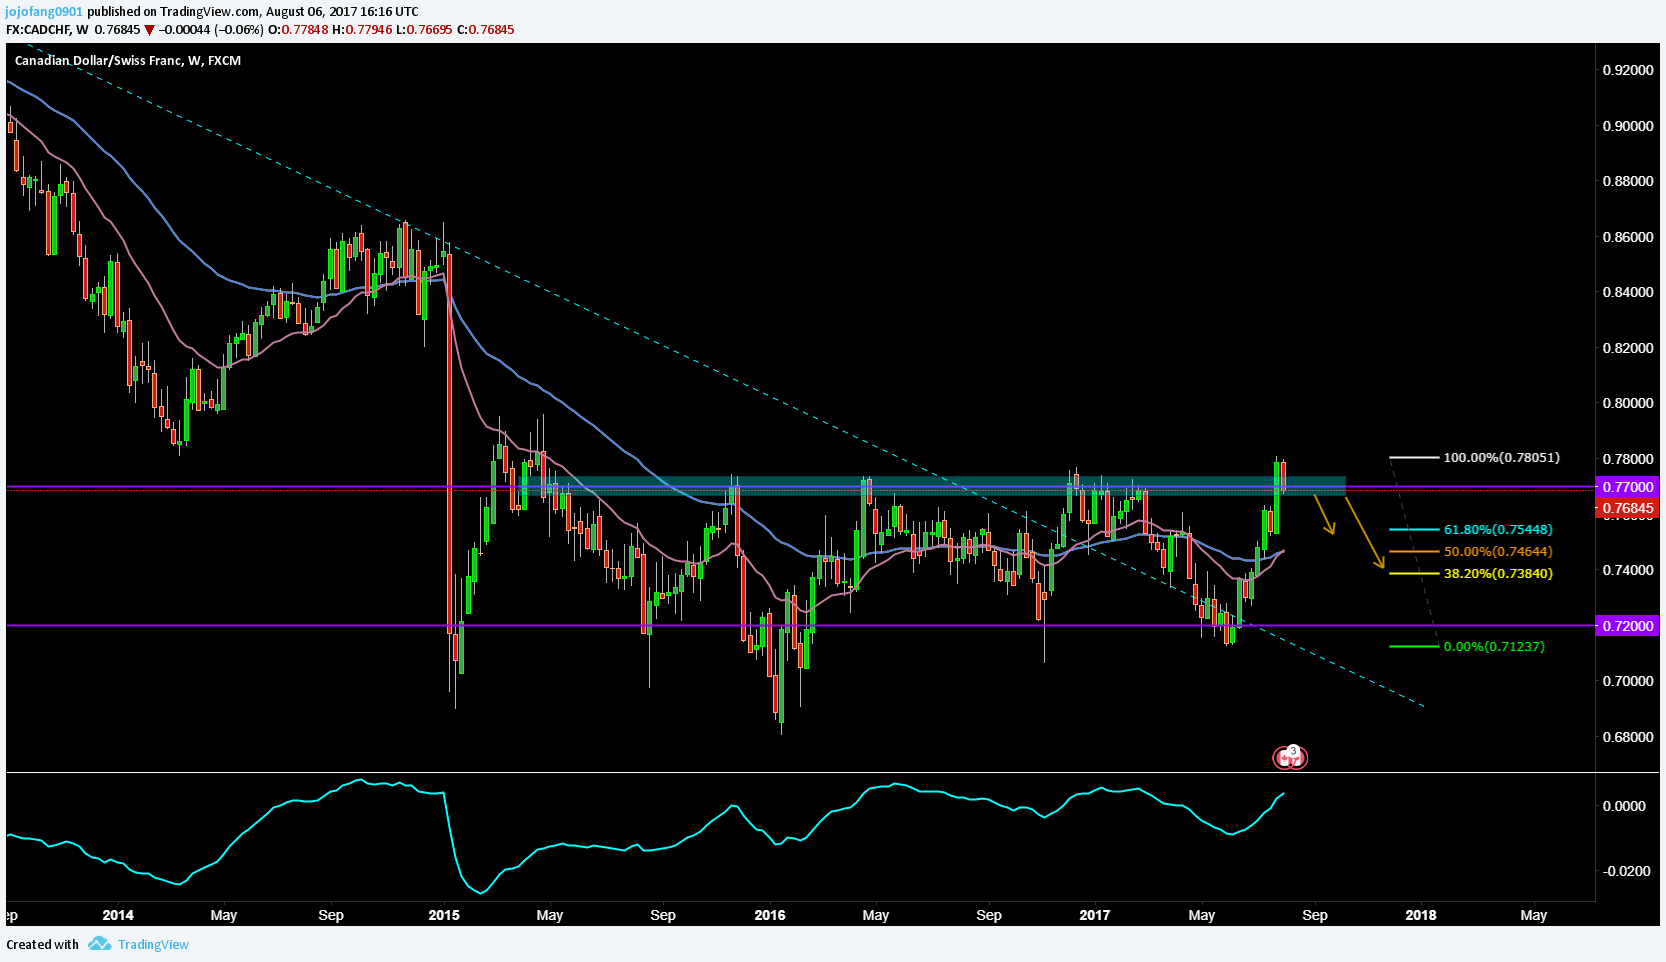Click the red down-triangle price change indicator
This screenshot has height=962, width=1666.
(x=149, y=30)
